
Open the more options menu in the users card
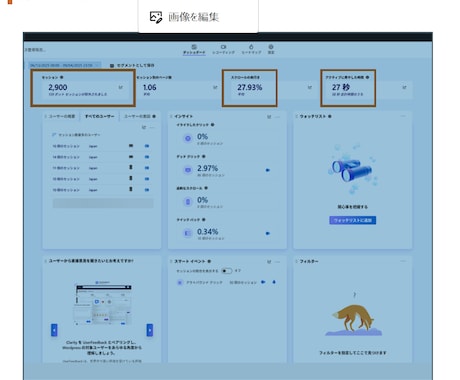tap(152, 127)
